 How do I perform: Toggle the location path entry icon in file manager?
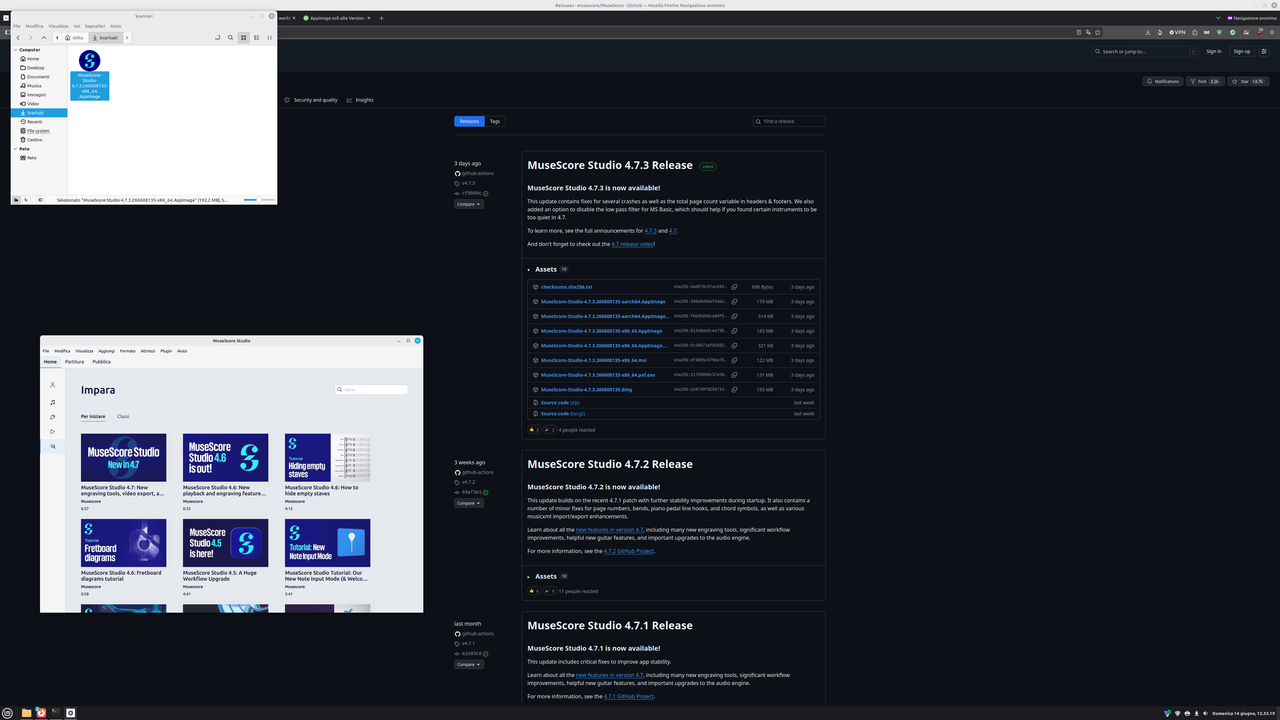tap(217, 38)
